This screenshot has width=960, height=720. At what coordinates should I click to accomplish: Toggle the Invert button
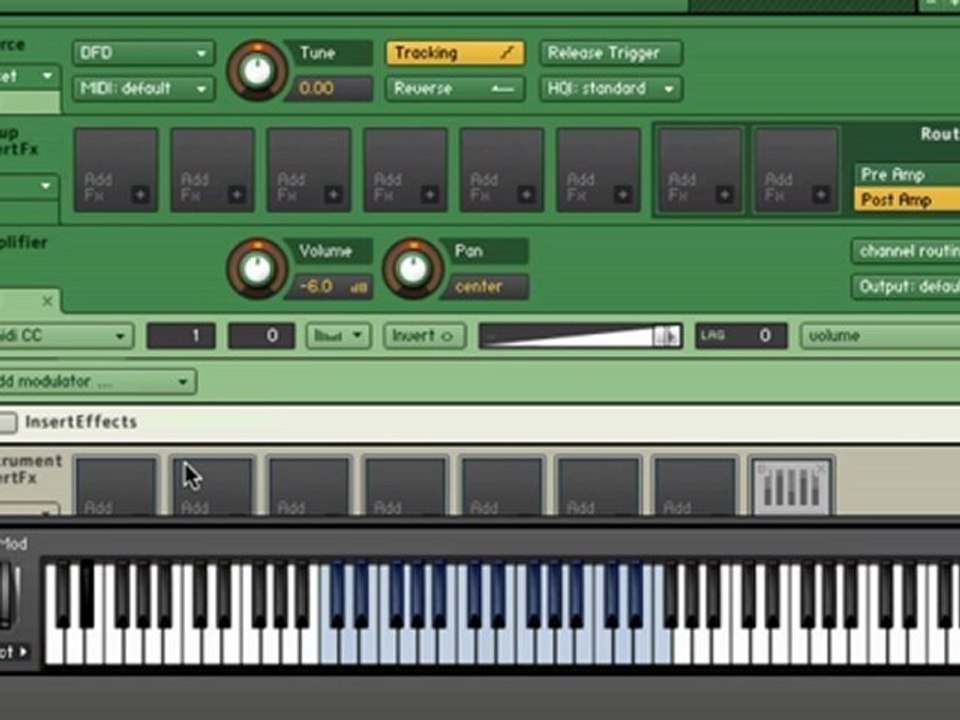[x=424, y=336]
